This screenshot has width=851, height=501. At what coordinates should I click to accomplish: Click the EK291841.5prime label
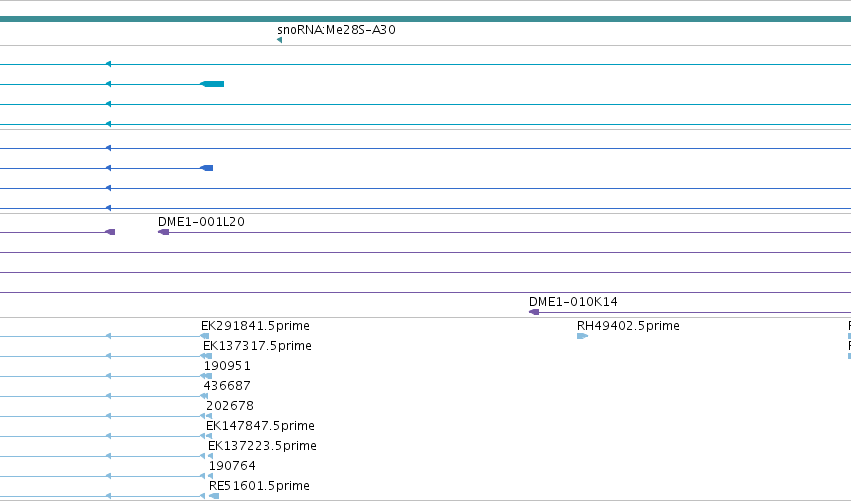pyautogui.click(x=256, y=326)
